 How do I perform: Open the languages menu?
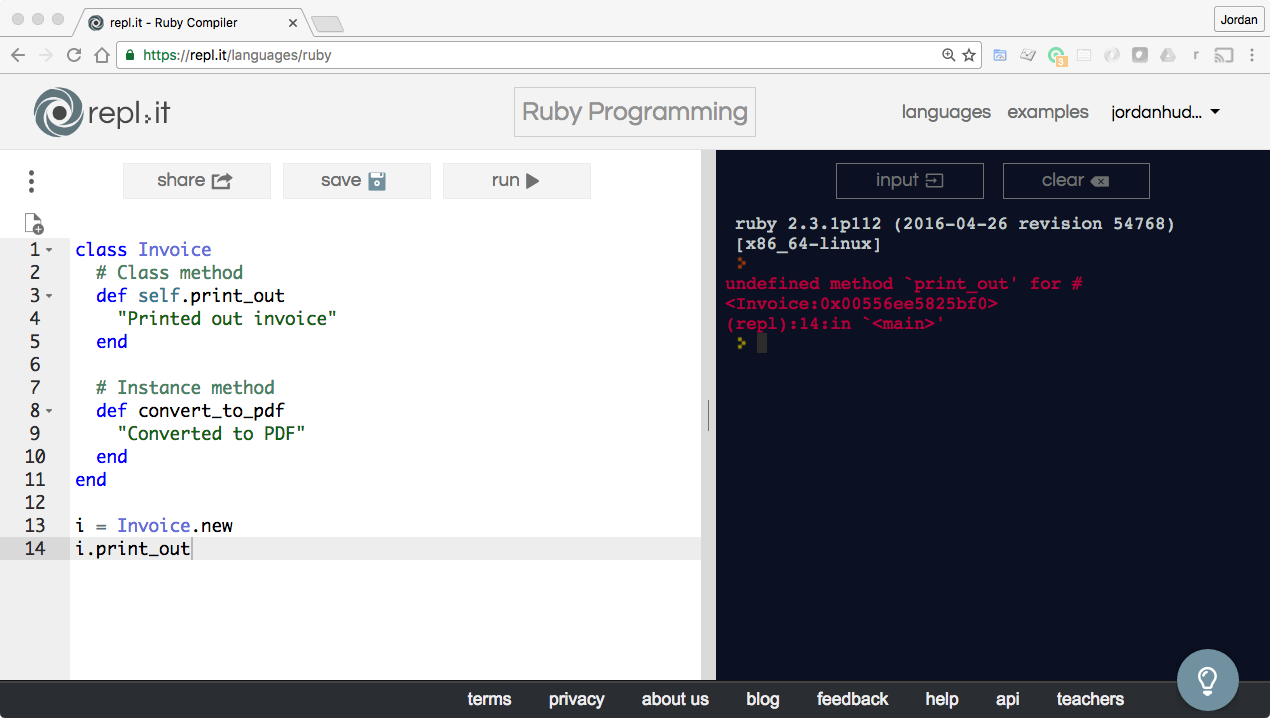946,112
